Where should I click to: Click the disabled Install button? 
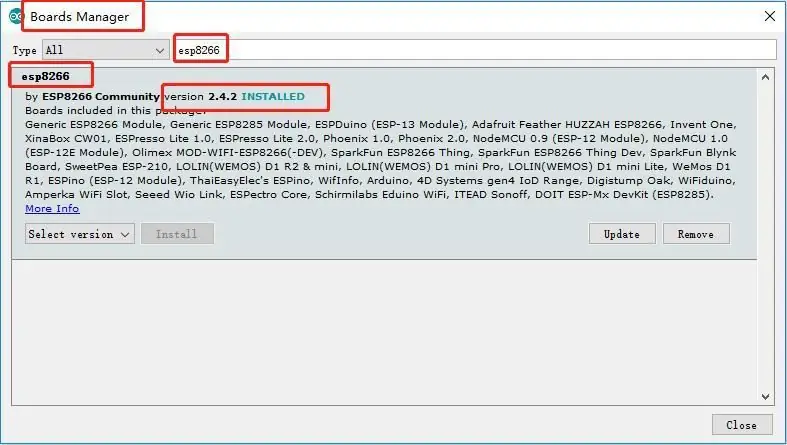pos(177,234)
